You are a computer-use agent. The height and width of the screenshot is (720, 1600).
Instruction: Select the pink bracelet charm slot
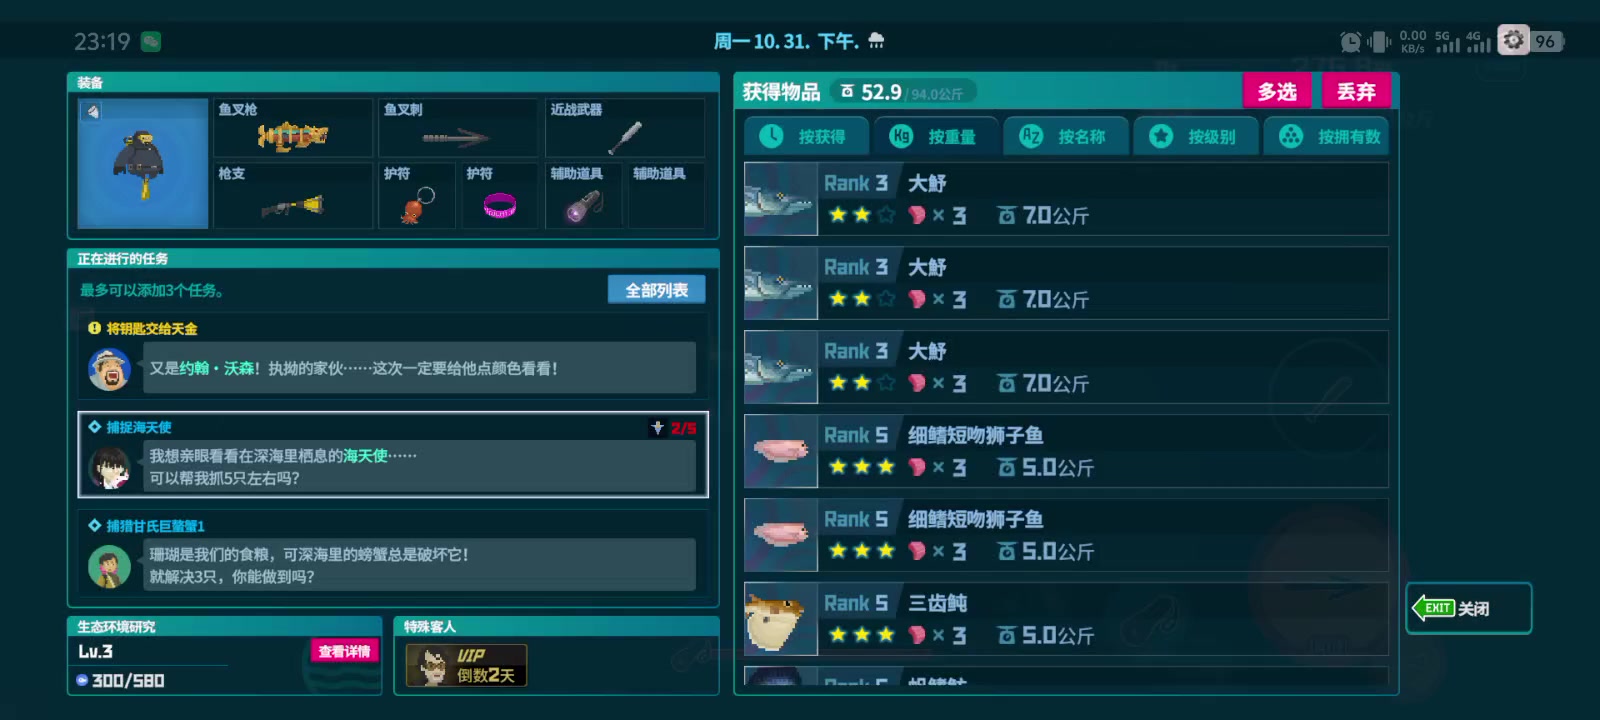500,195
